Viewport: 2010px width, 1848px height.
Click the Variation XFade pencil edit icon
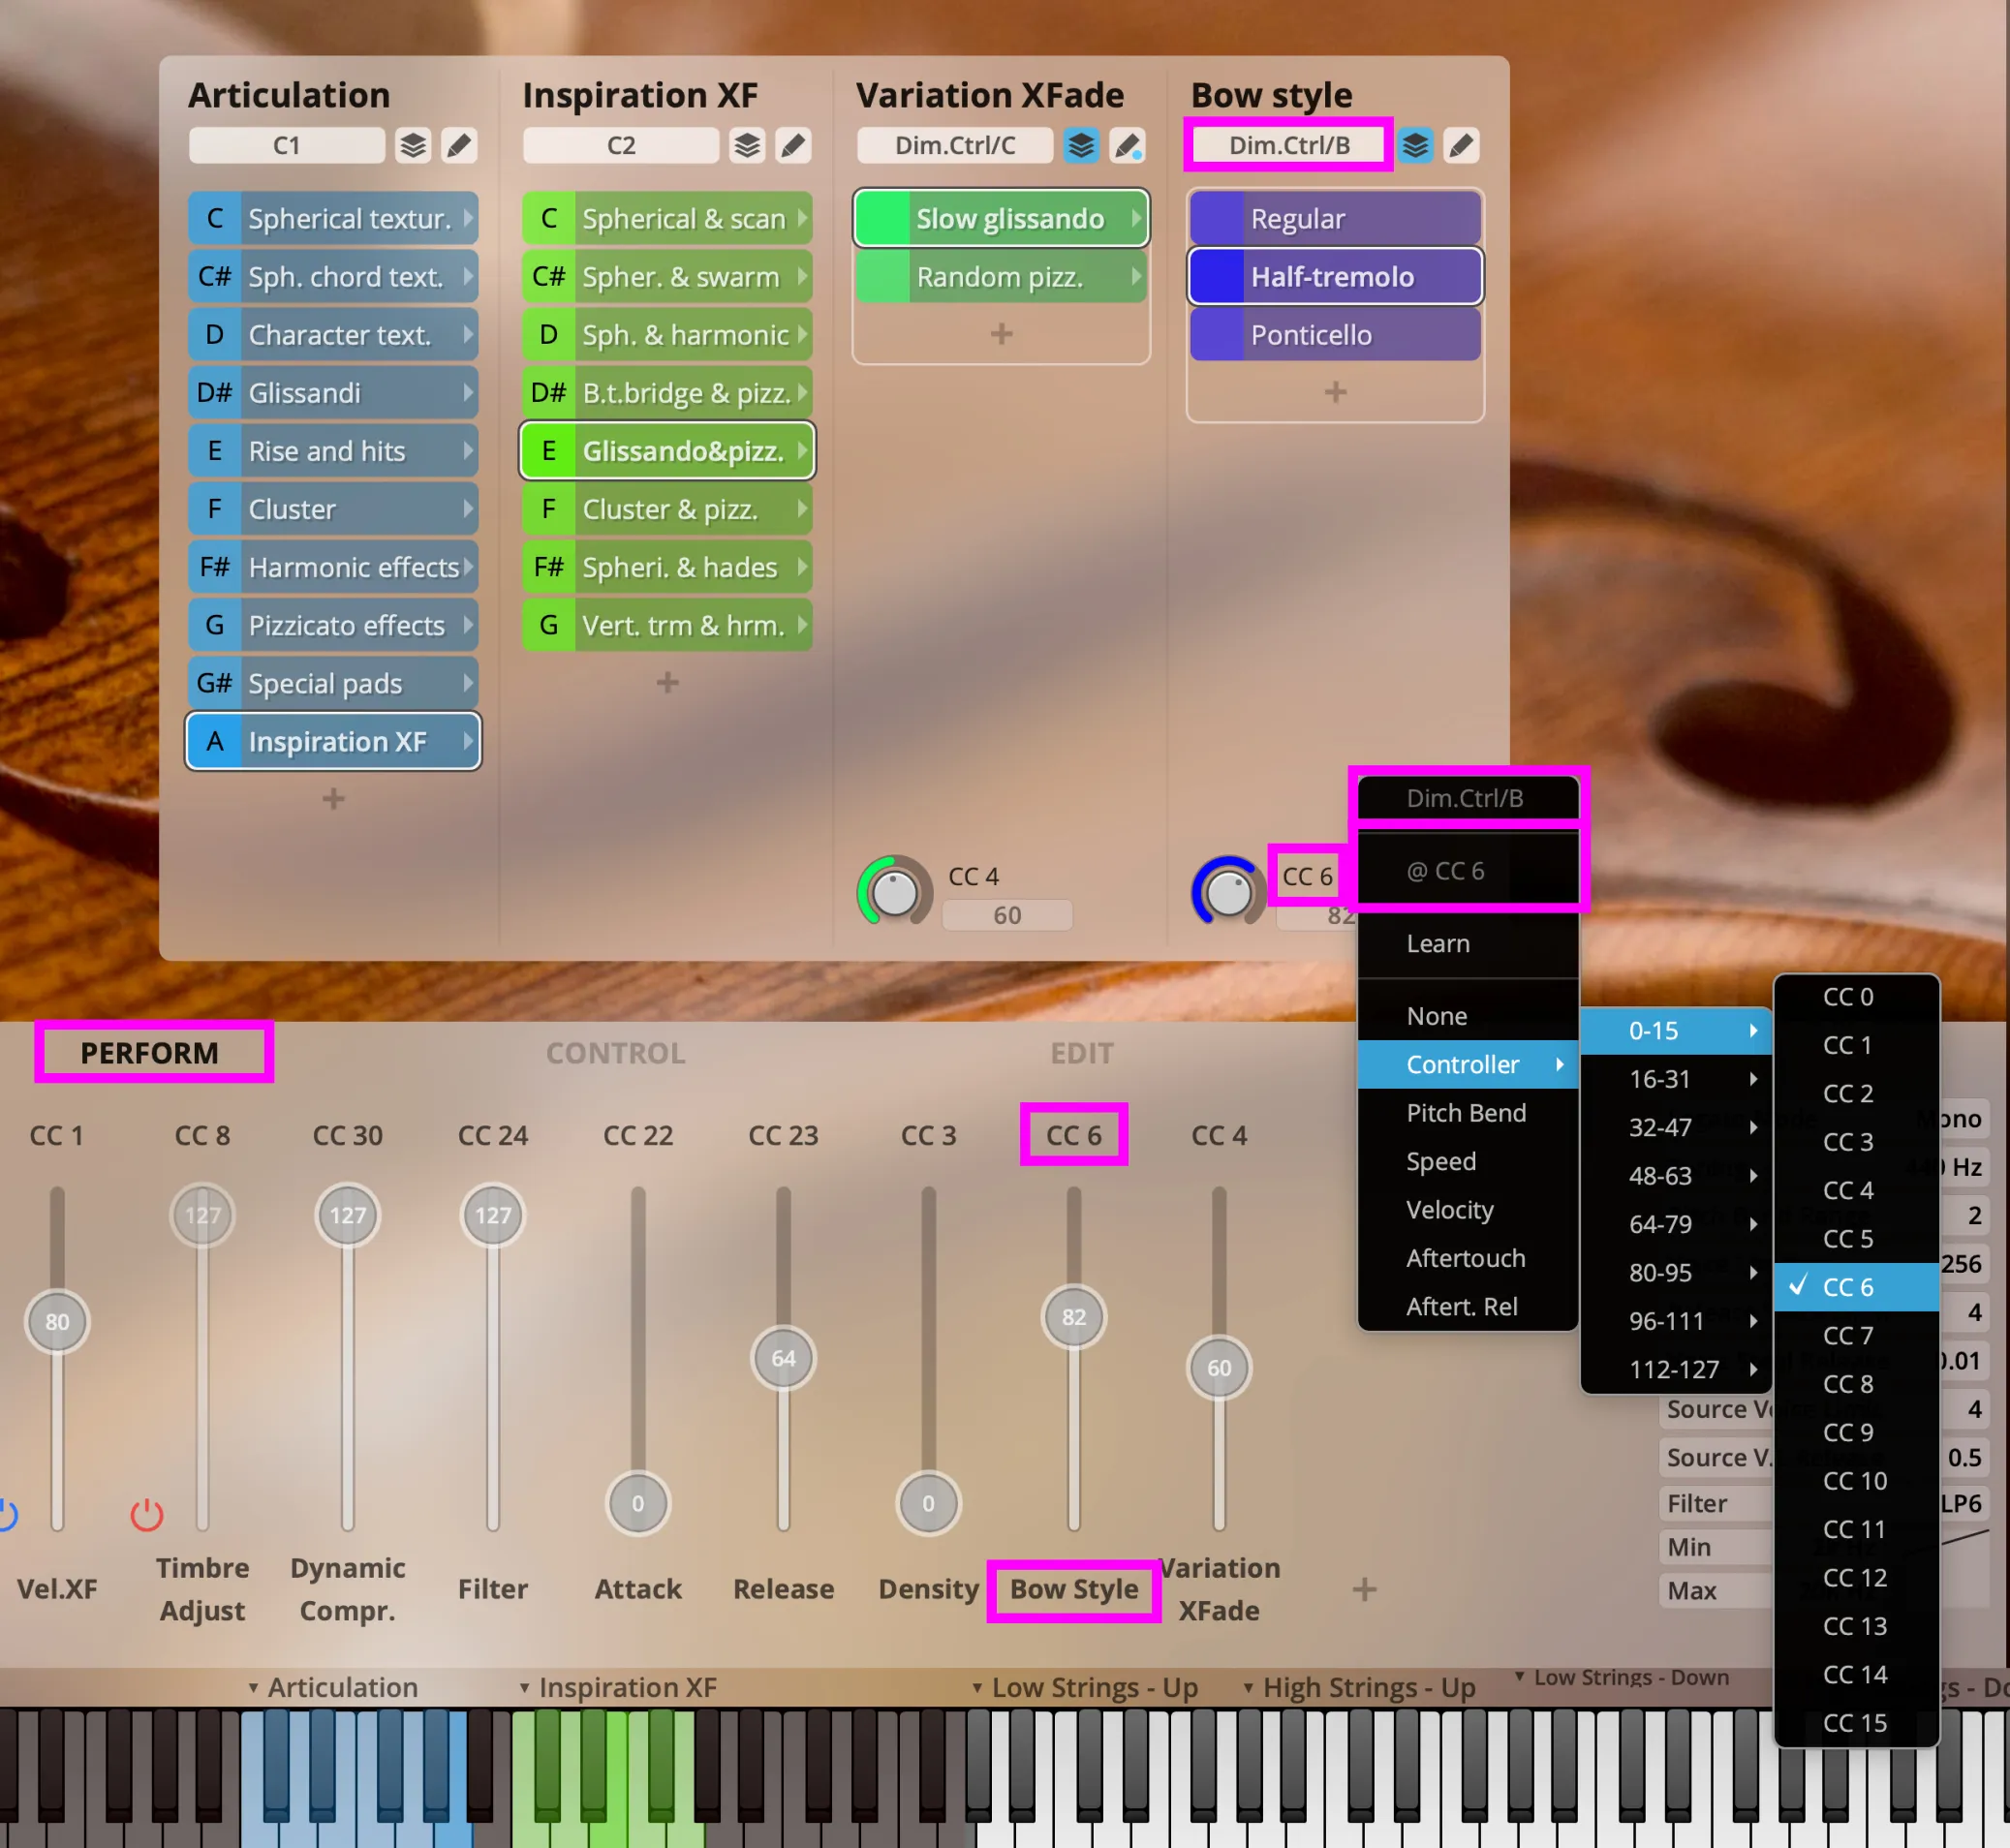point(1127,145)
